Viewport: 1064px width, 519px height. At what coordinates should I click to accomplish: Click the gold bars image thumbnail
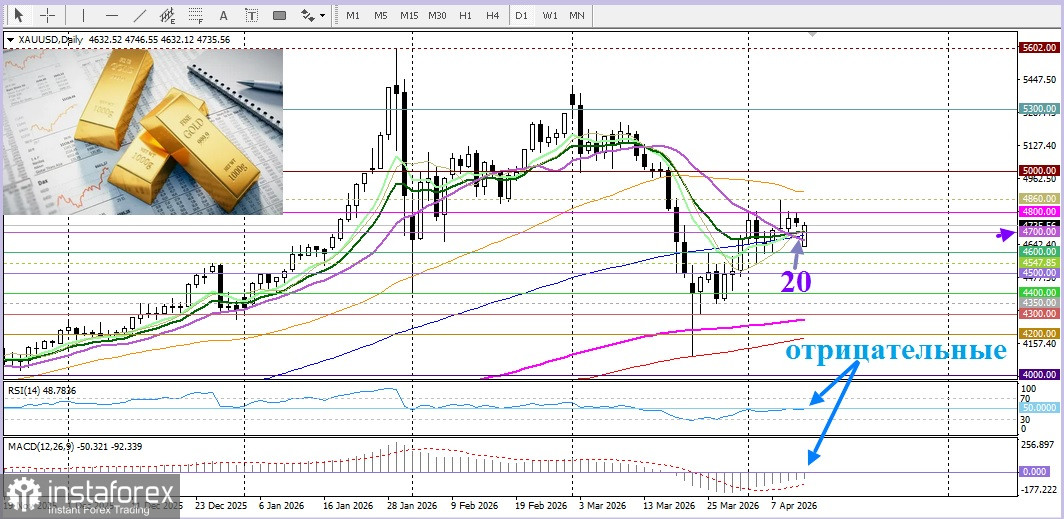click(143, 131)
